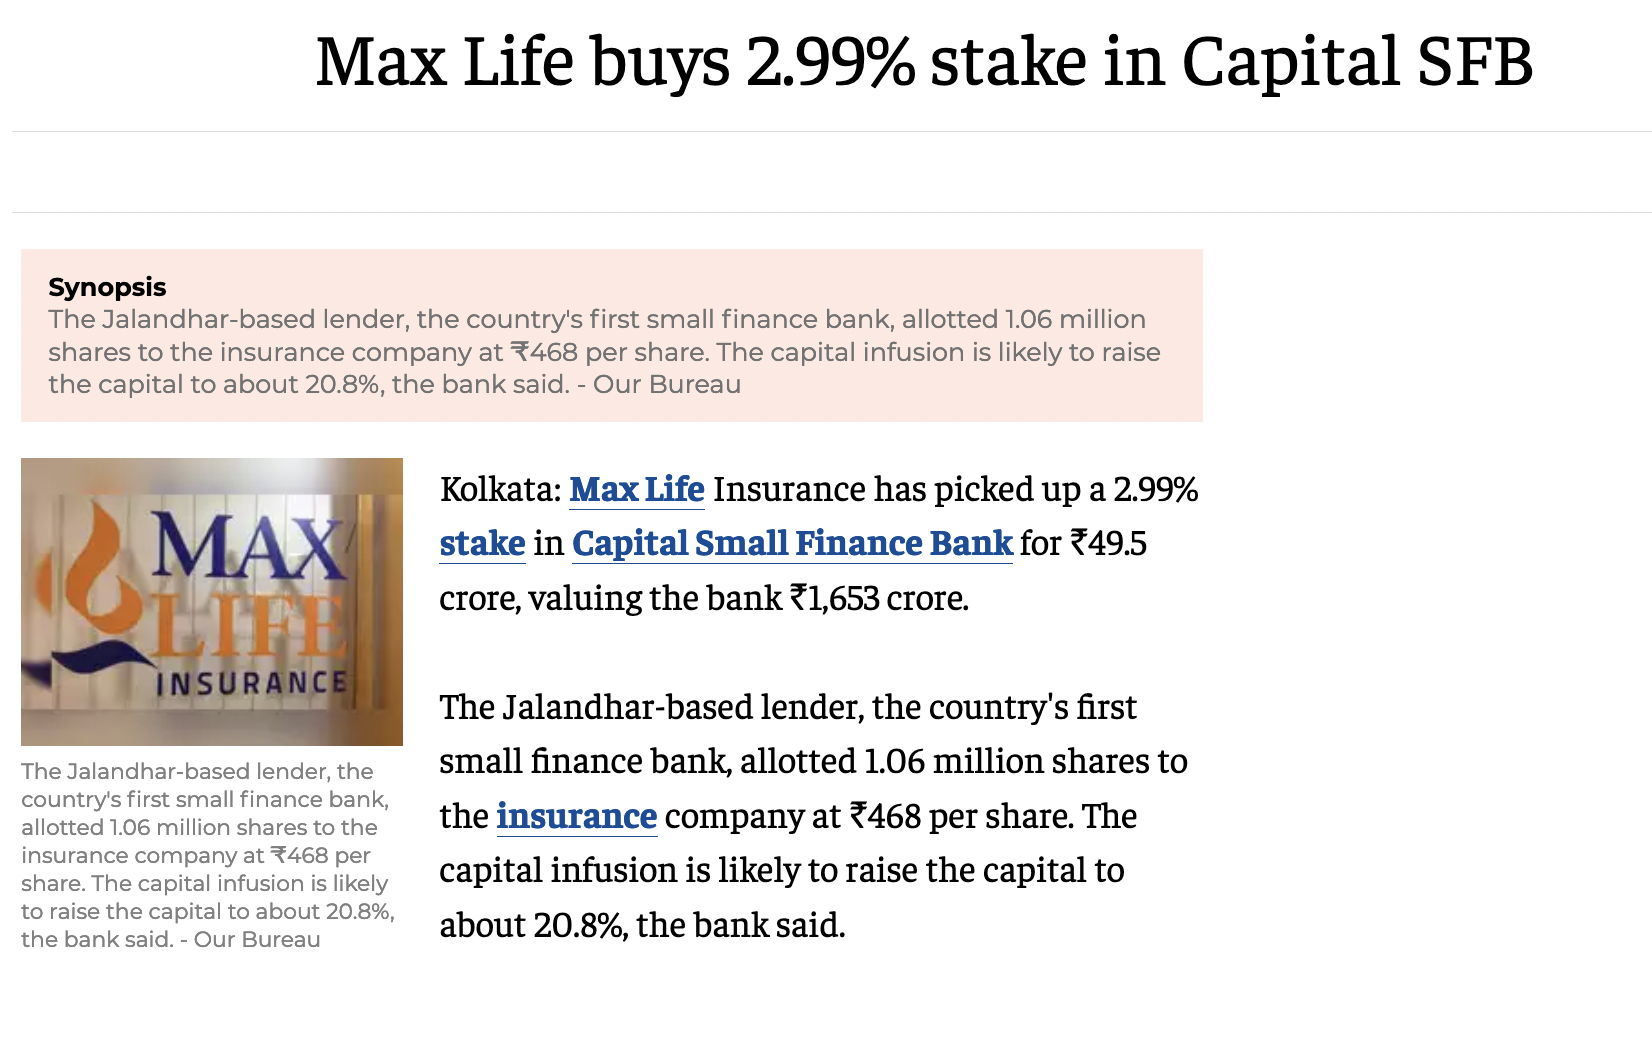
Task: Click 'Our Bureau' credit in the image caption
Action: (x=257, y=939)
